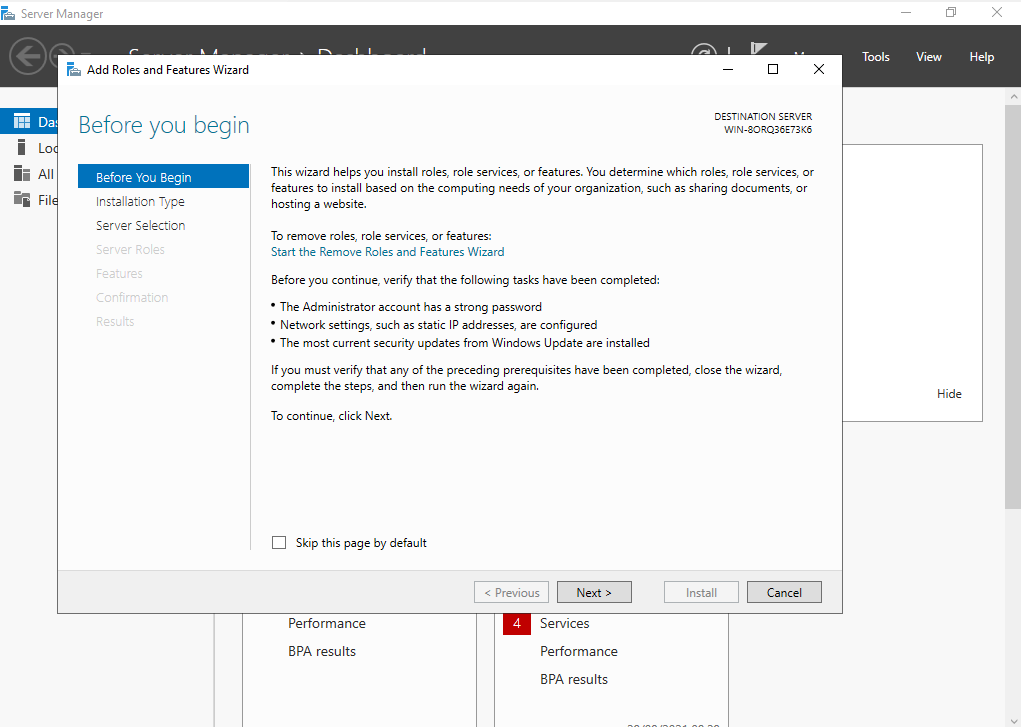
Task: Maximize the Add Roles and Features Wizard
Action: point(773,69)
